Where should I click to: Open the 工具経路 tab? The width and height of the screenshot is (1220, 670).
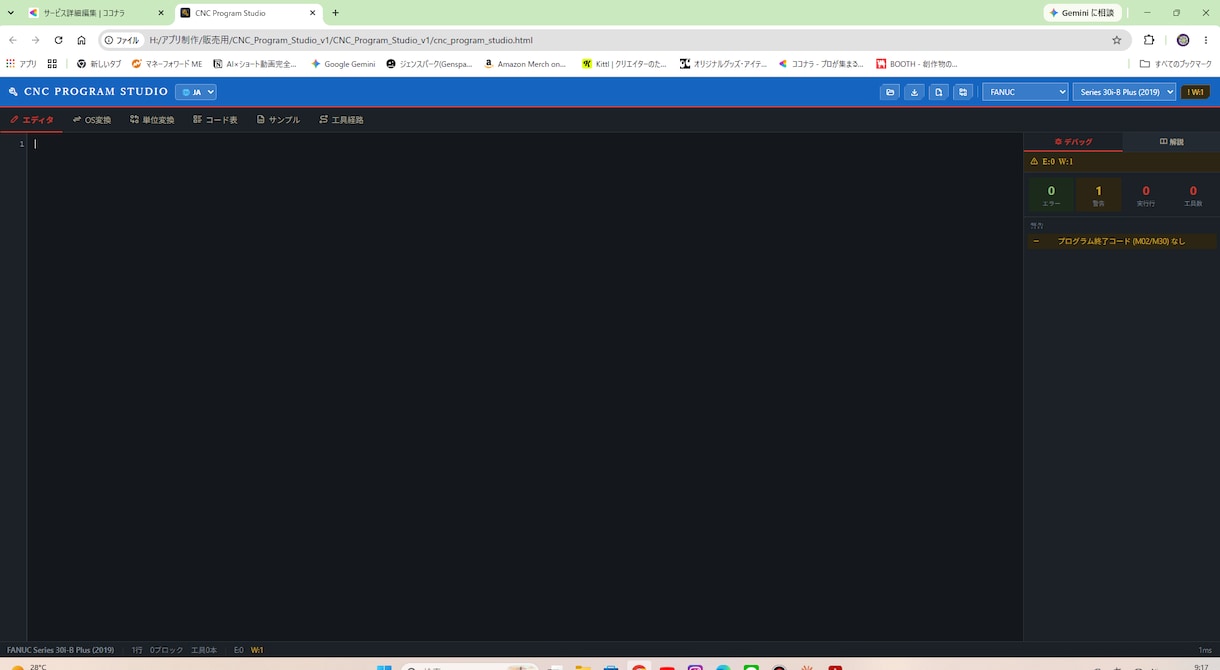click(341, 120)
